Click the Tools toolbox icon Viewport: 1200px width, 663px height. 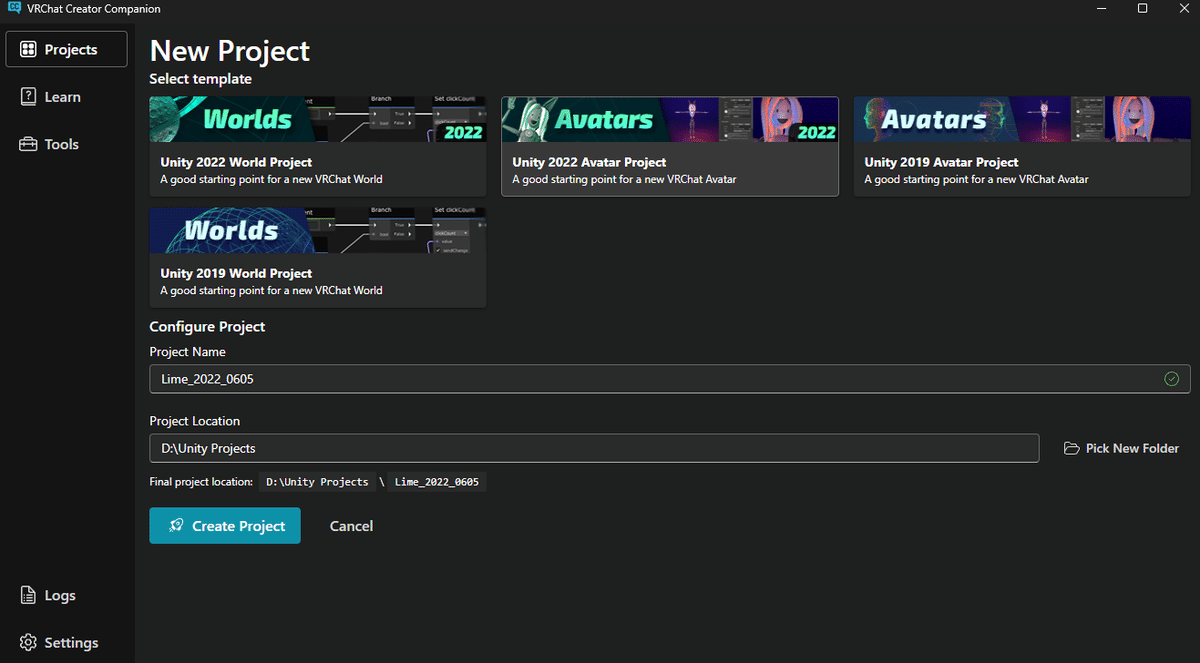click(x=28, y=144)
